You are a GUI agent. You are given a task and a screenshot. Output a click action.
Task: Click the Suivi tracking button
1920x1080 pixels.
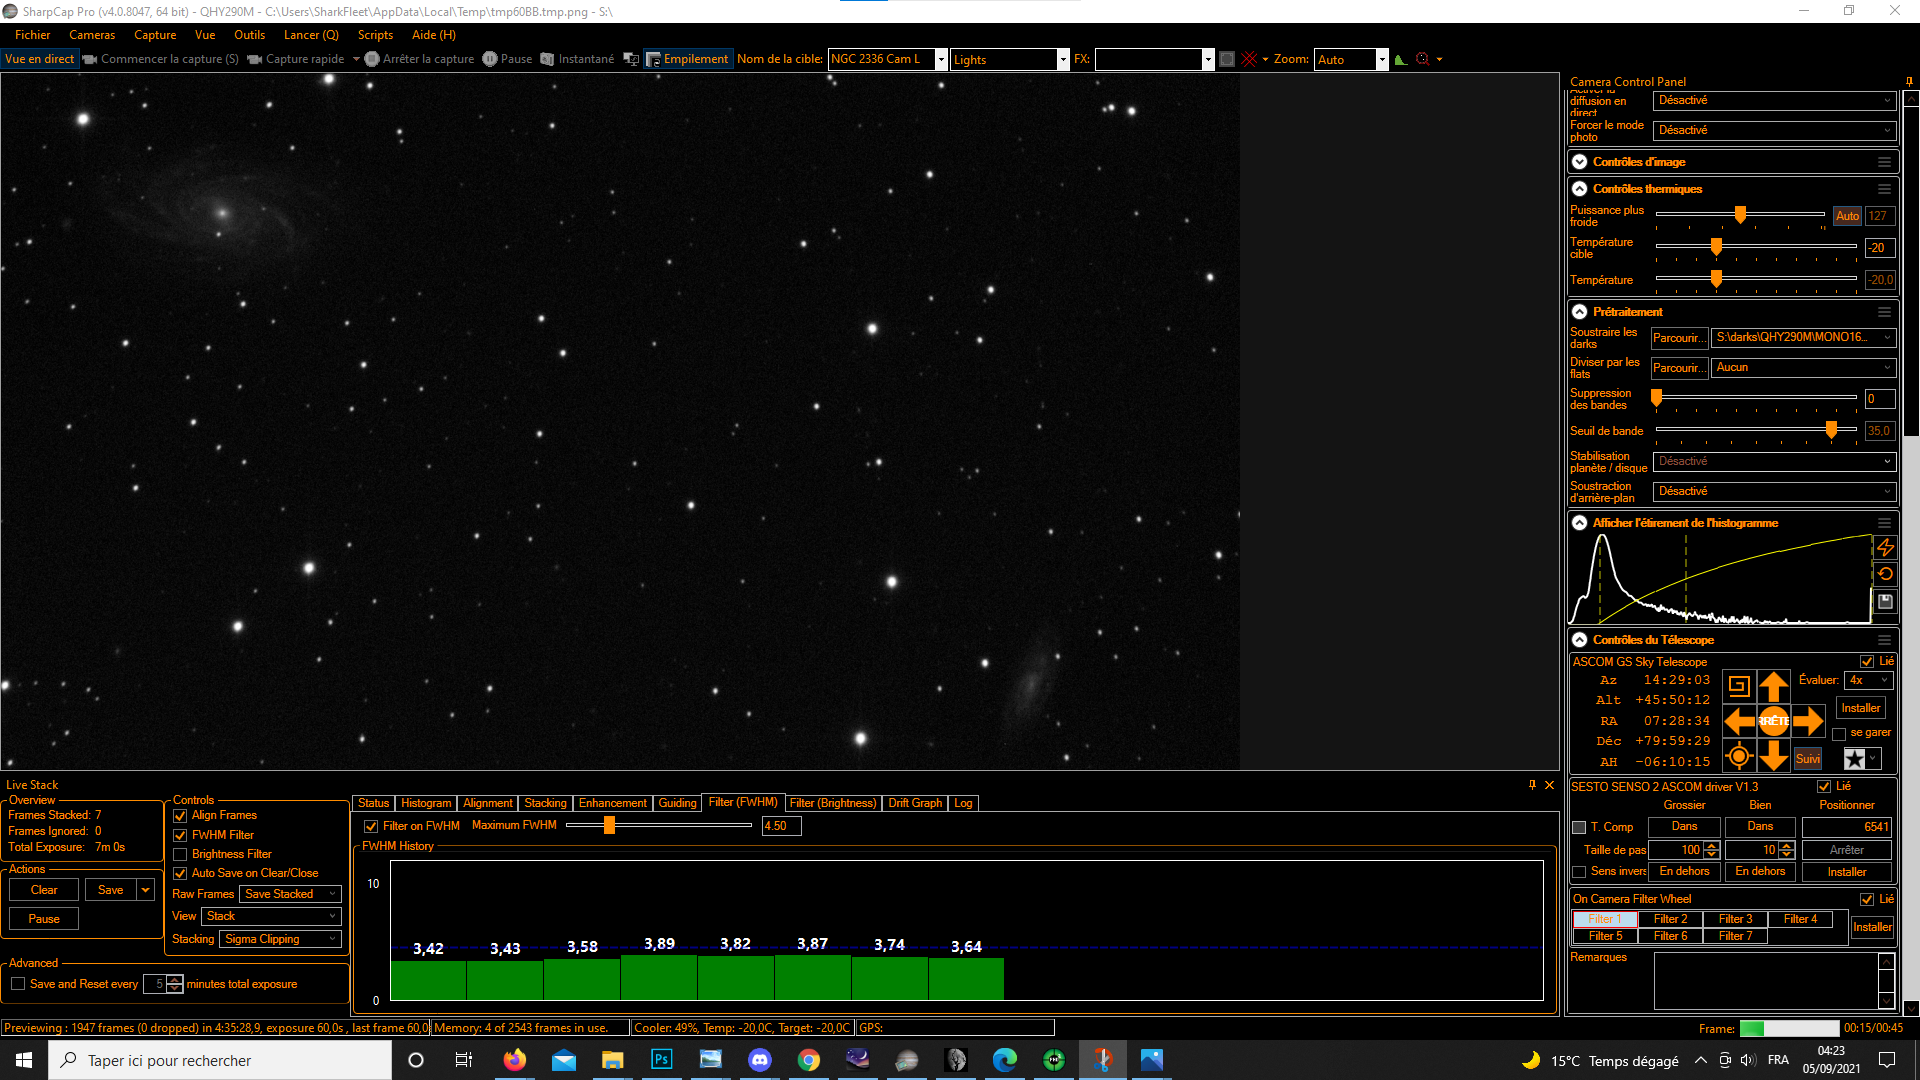tap(1808, 758)
